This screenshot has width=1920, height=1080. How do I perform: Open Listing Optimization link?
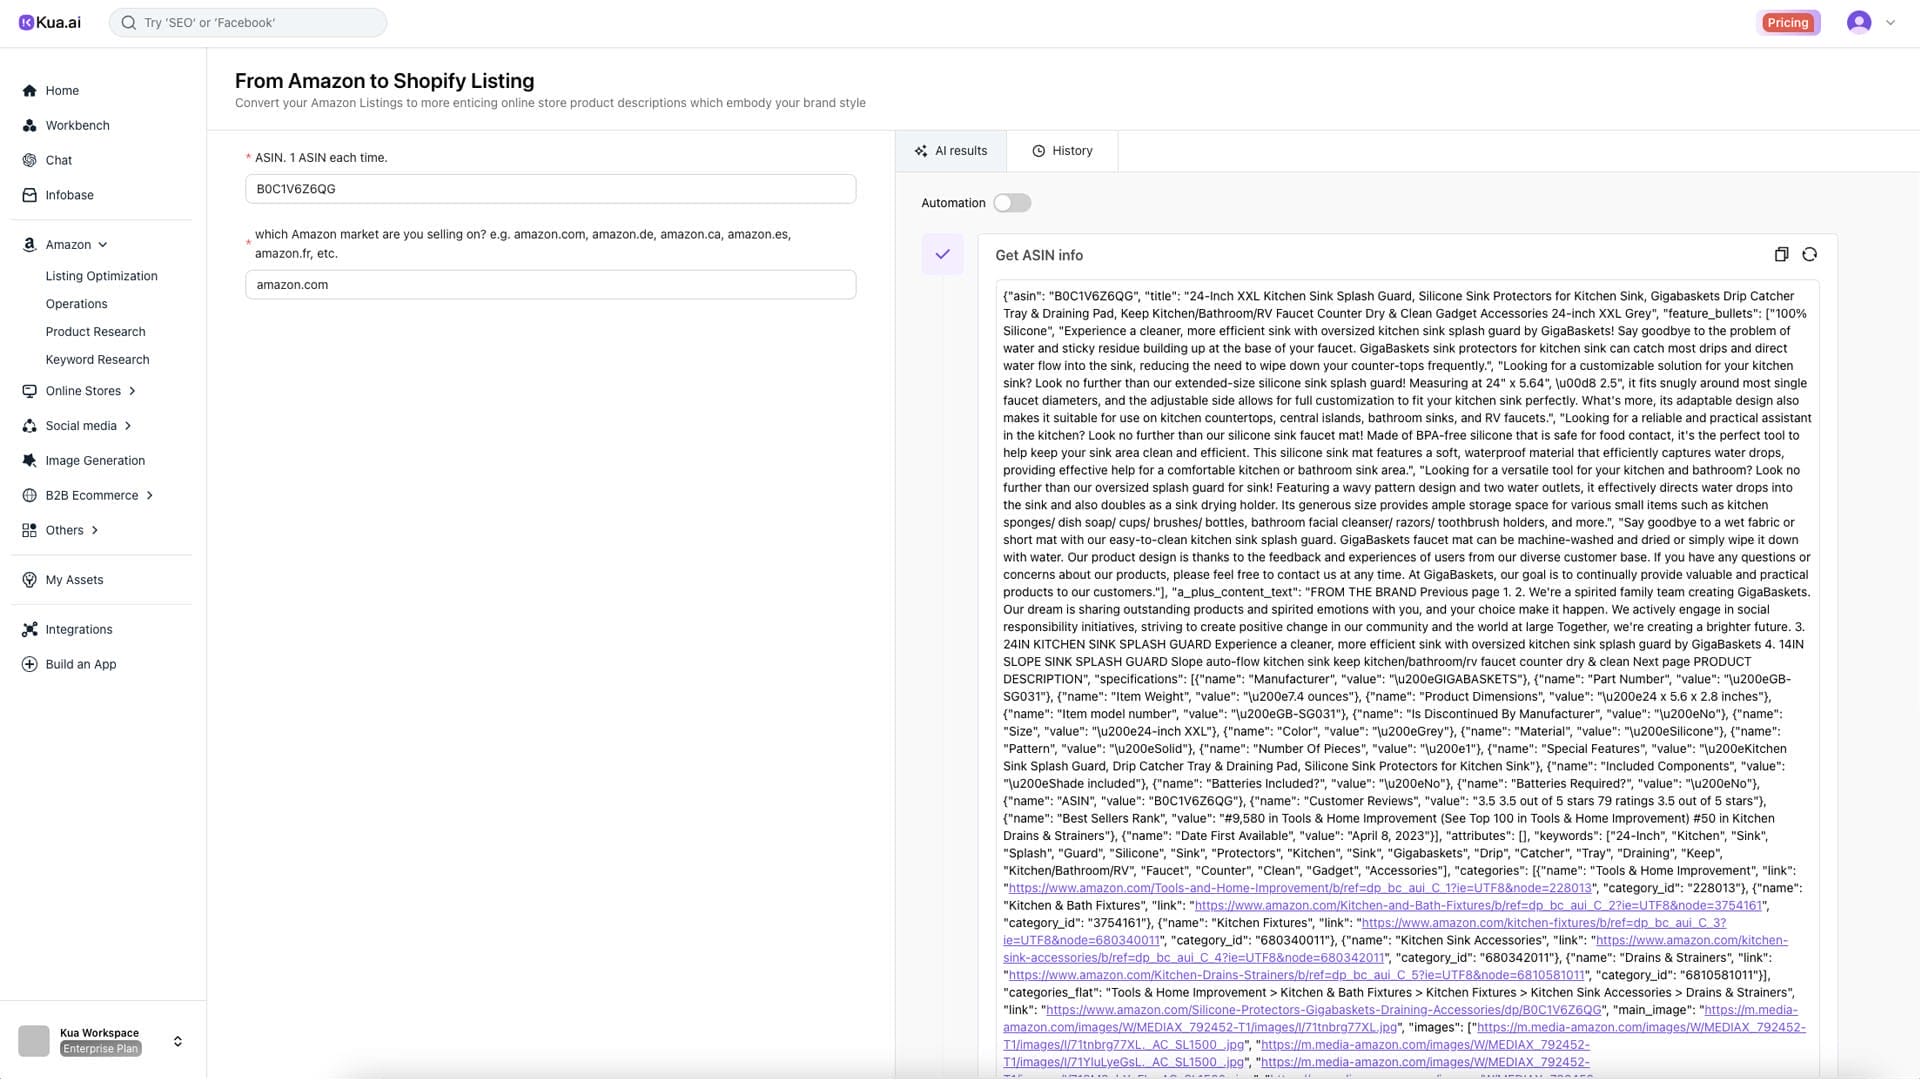click(101, 276)
